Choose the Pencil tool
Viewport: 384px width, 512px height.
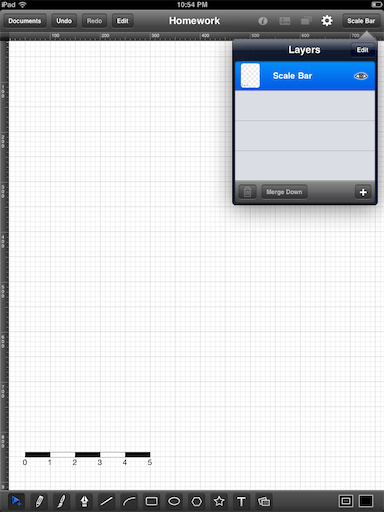(x=39, y=501)
